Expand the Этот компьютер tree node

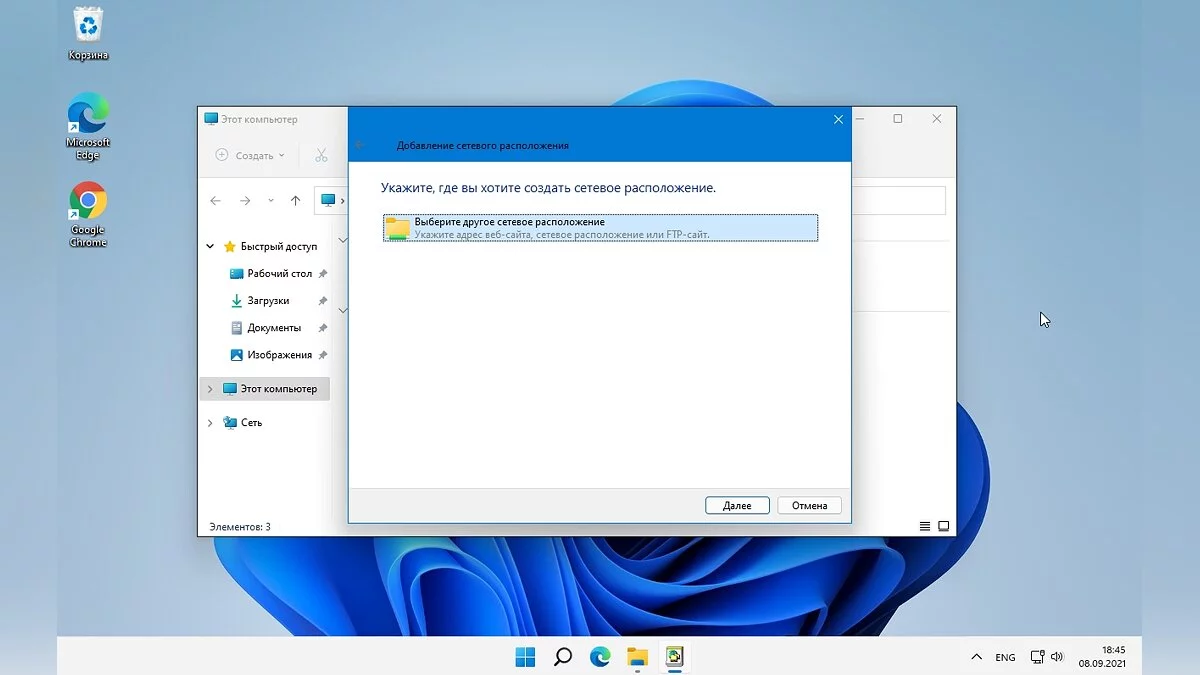tap(210, 389)
